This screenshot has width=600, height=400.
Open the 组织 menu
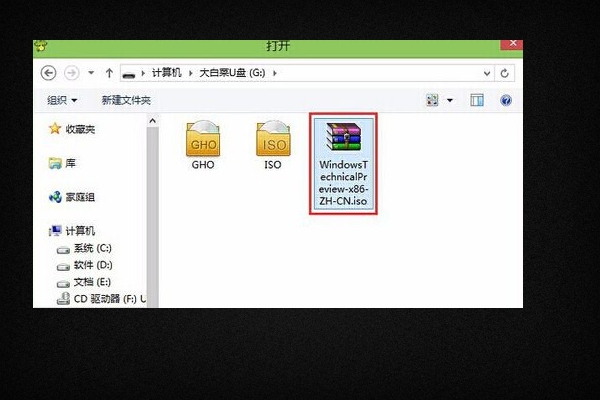[x=61, y=101]
